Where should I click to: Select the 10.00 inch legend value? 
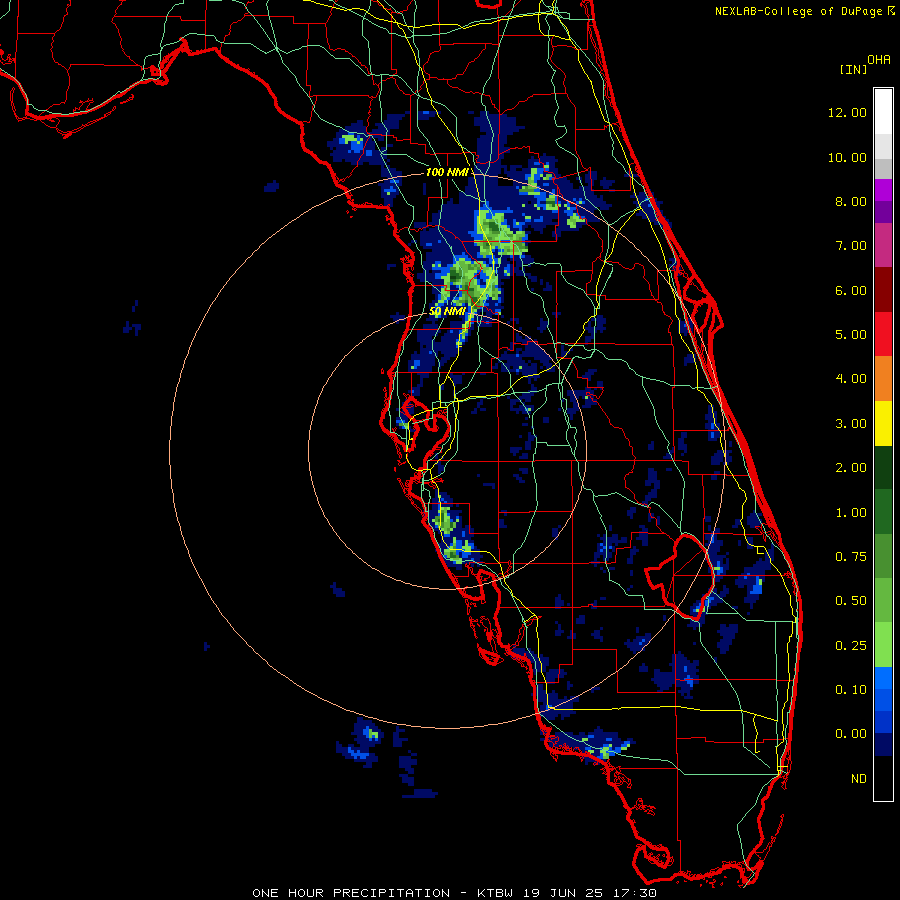(x=847, y=157)
